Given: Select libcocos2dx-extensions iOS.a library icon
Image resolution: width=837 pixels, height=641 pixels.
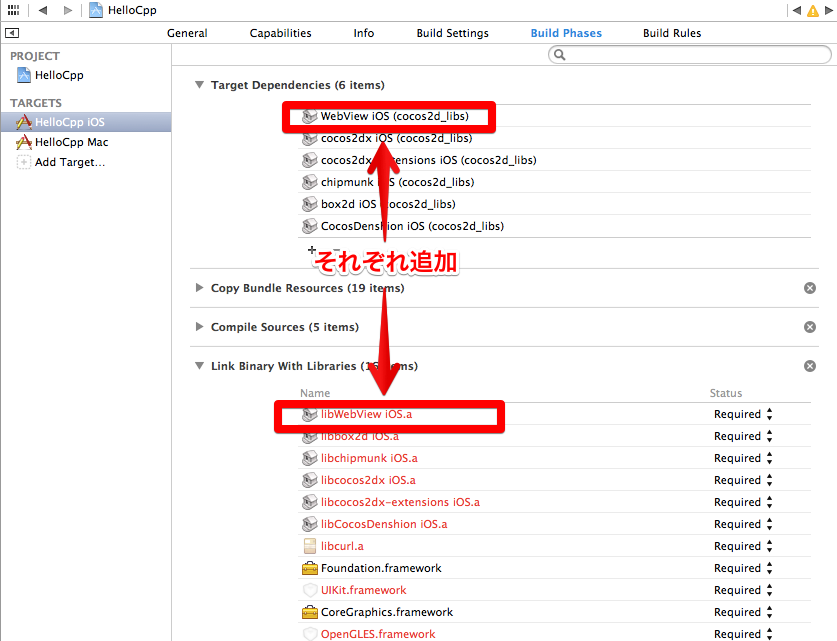Looking at the screenshot, I should (310, 502).
